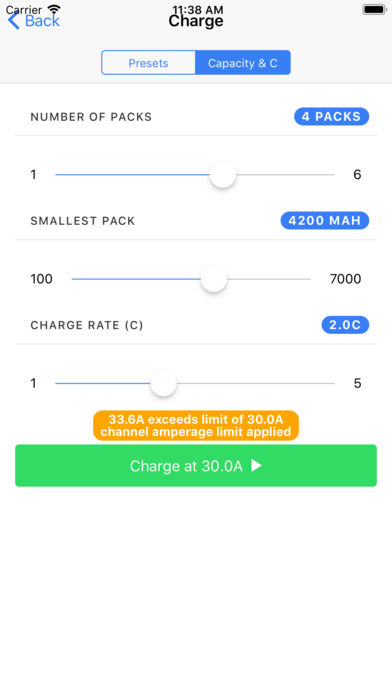The width and height of the screenshot is (392, 696).
Task: Click the battery indicator icon
Action: point(374,9)
